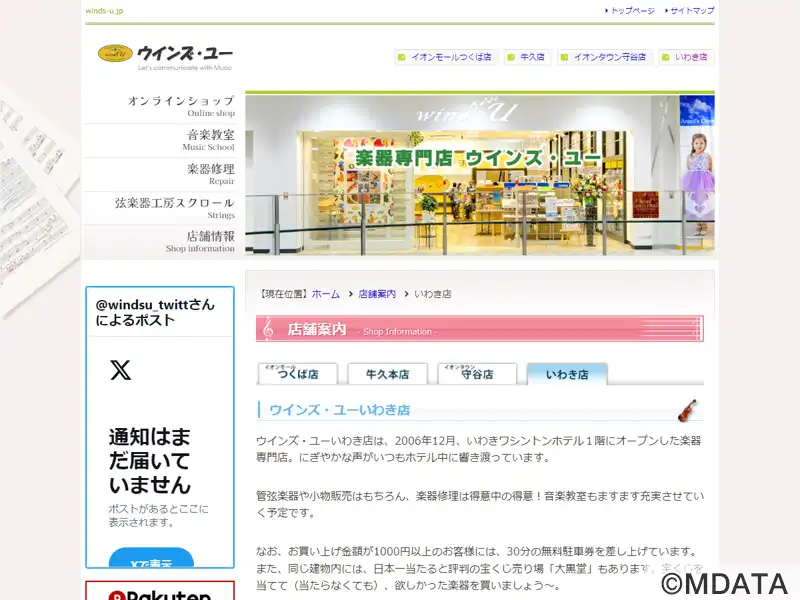Open the オンラインショップ menu item
This screenshot has width=800, height=600.
click(160, 106)
